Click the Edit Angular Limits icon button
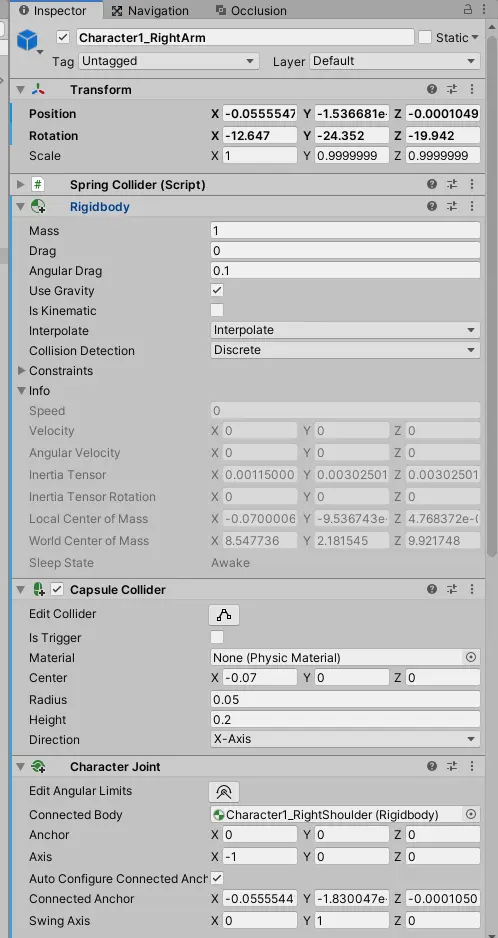The image size is (498, 938). coord(224,791)
